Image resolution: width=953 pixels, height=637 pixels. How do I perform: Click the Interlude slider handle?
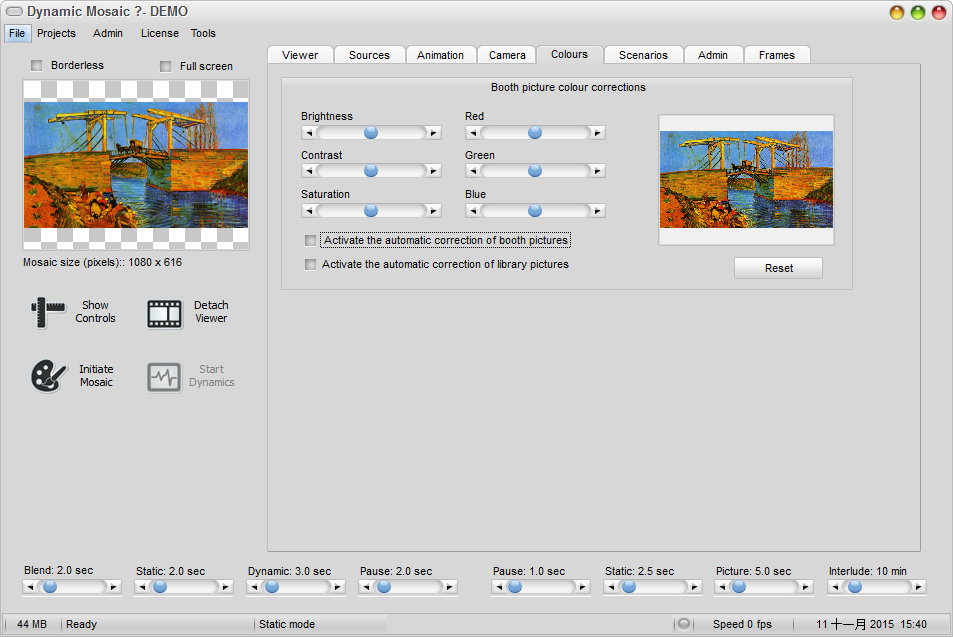[854, 587]
